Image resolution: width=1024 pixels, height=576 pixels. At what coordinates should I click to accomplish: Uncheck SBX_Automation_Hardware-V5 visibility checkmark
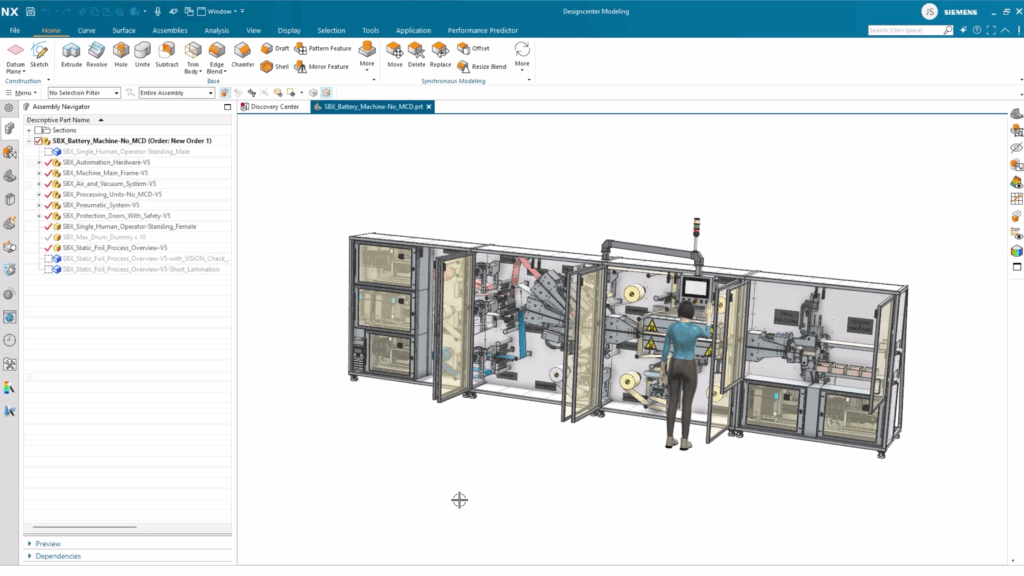[x=47, y=162]
